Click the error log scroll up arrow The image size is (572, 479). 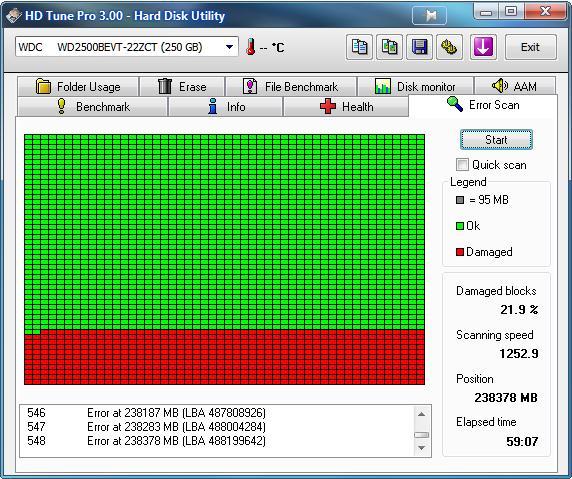coord(421,414)
